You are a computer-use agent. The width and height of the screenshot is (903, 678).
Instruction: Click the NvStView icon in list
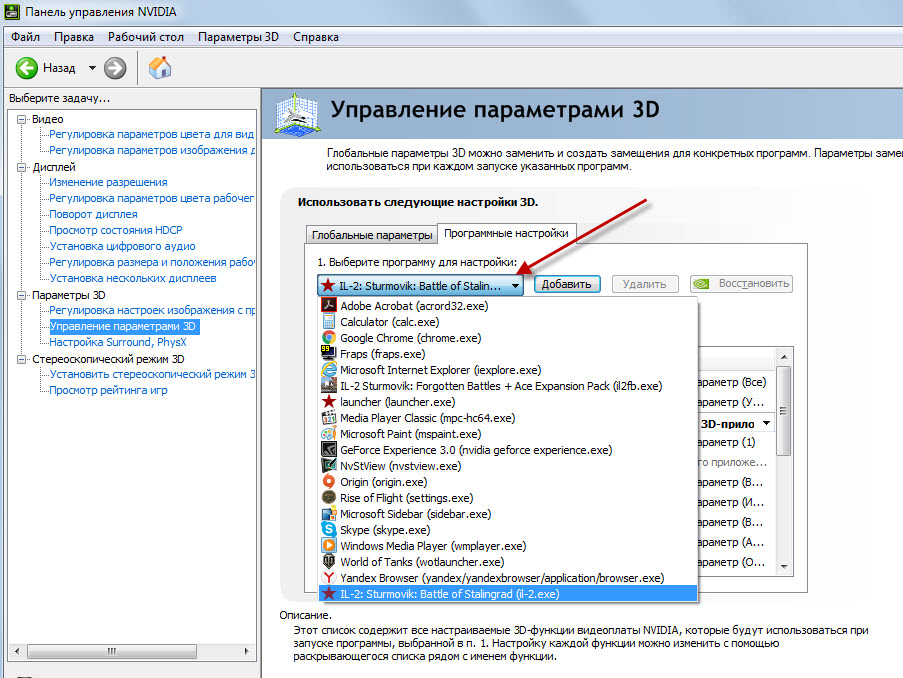pyautogui.click(x=329, y=465)
